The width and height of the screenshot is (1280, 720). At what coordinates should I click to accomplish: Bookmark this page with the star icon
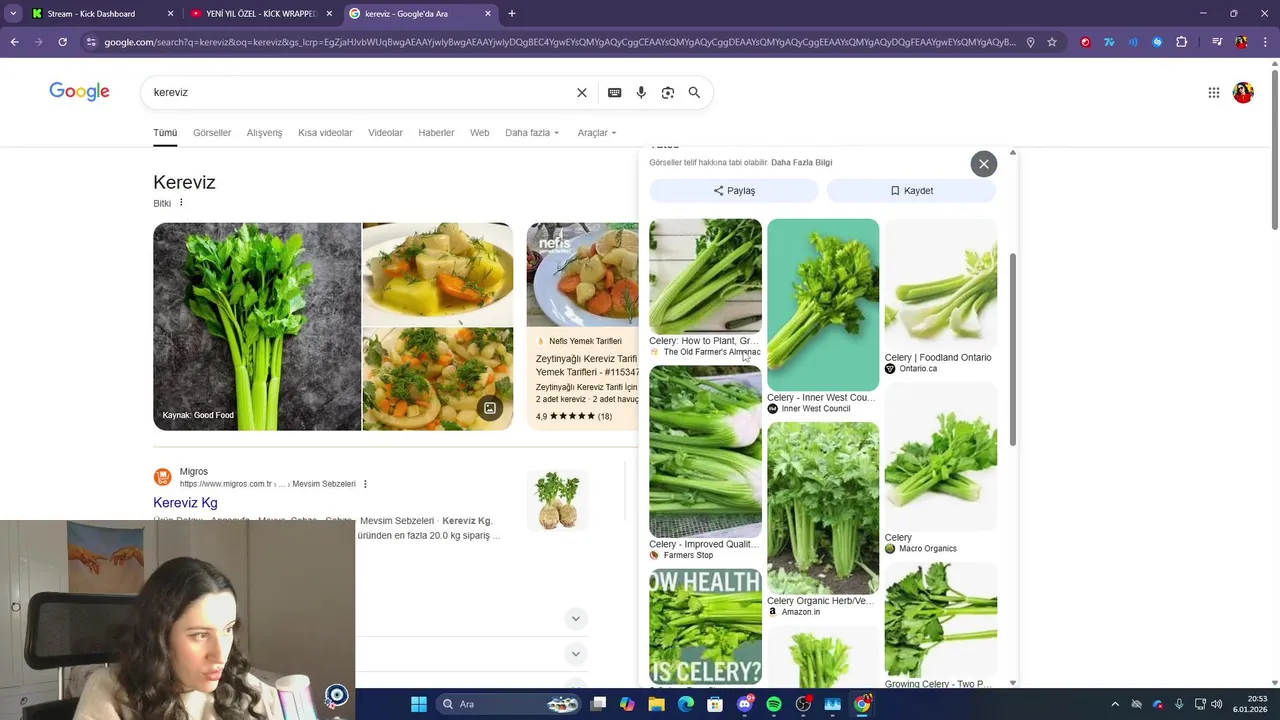coord(1052,42)
